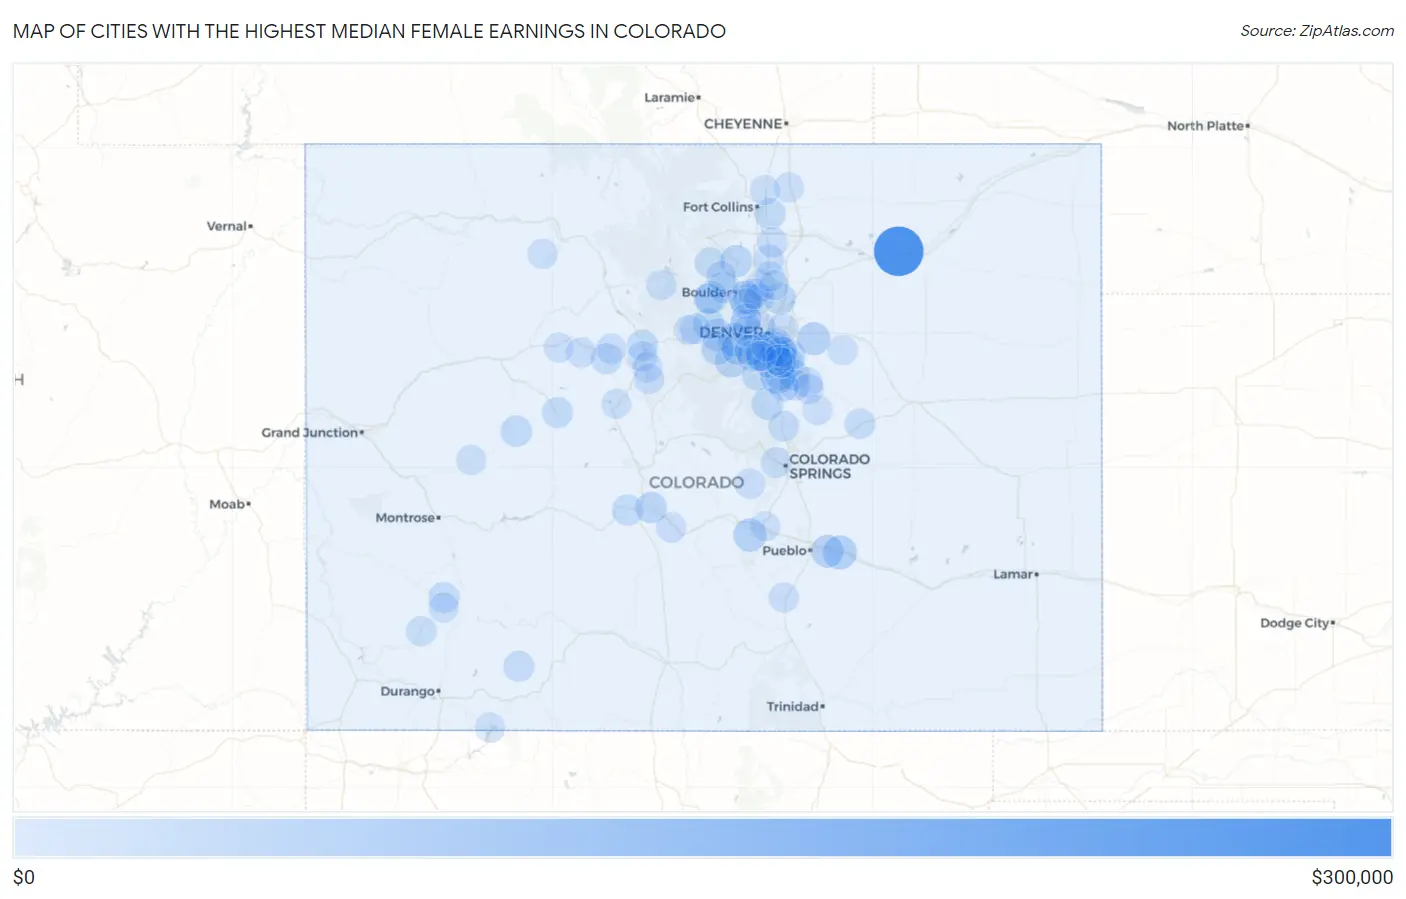1406x899 pixels.
Task: Click the COLORADO state label
Action: point(696,482)
